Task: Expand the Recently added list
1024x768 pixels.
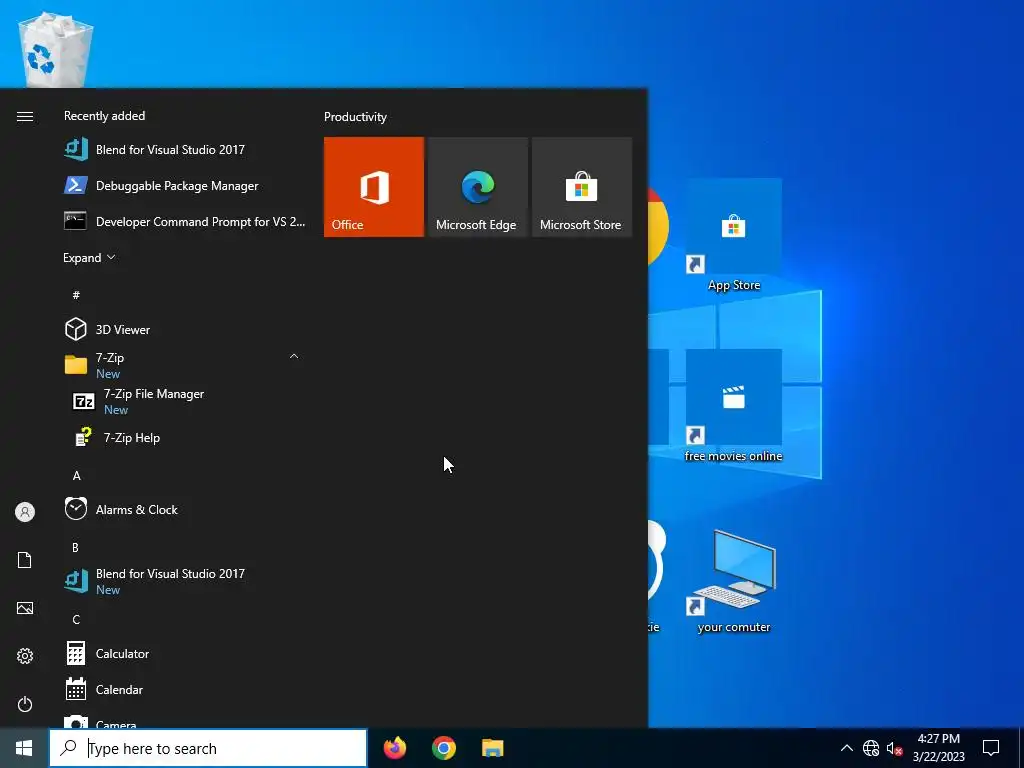Action: tap(89, 257)
